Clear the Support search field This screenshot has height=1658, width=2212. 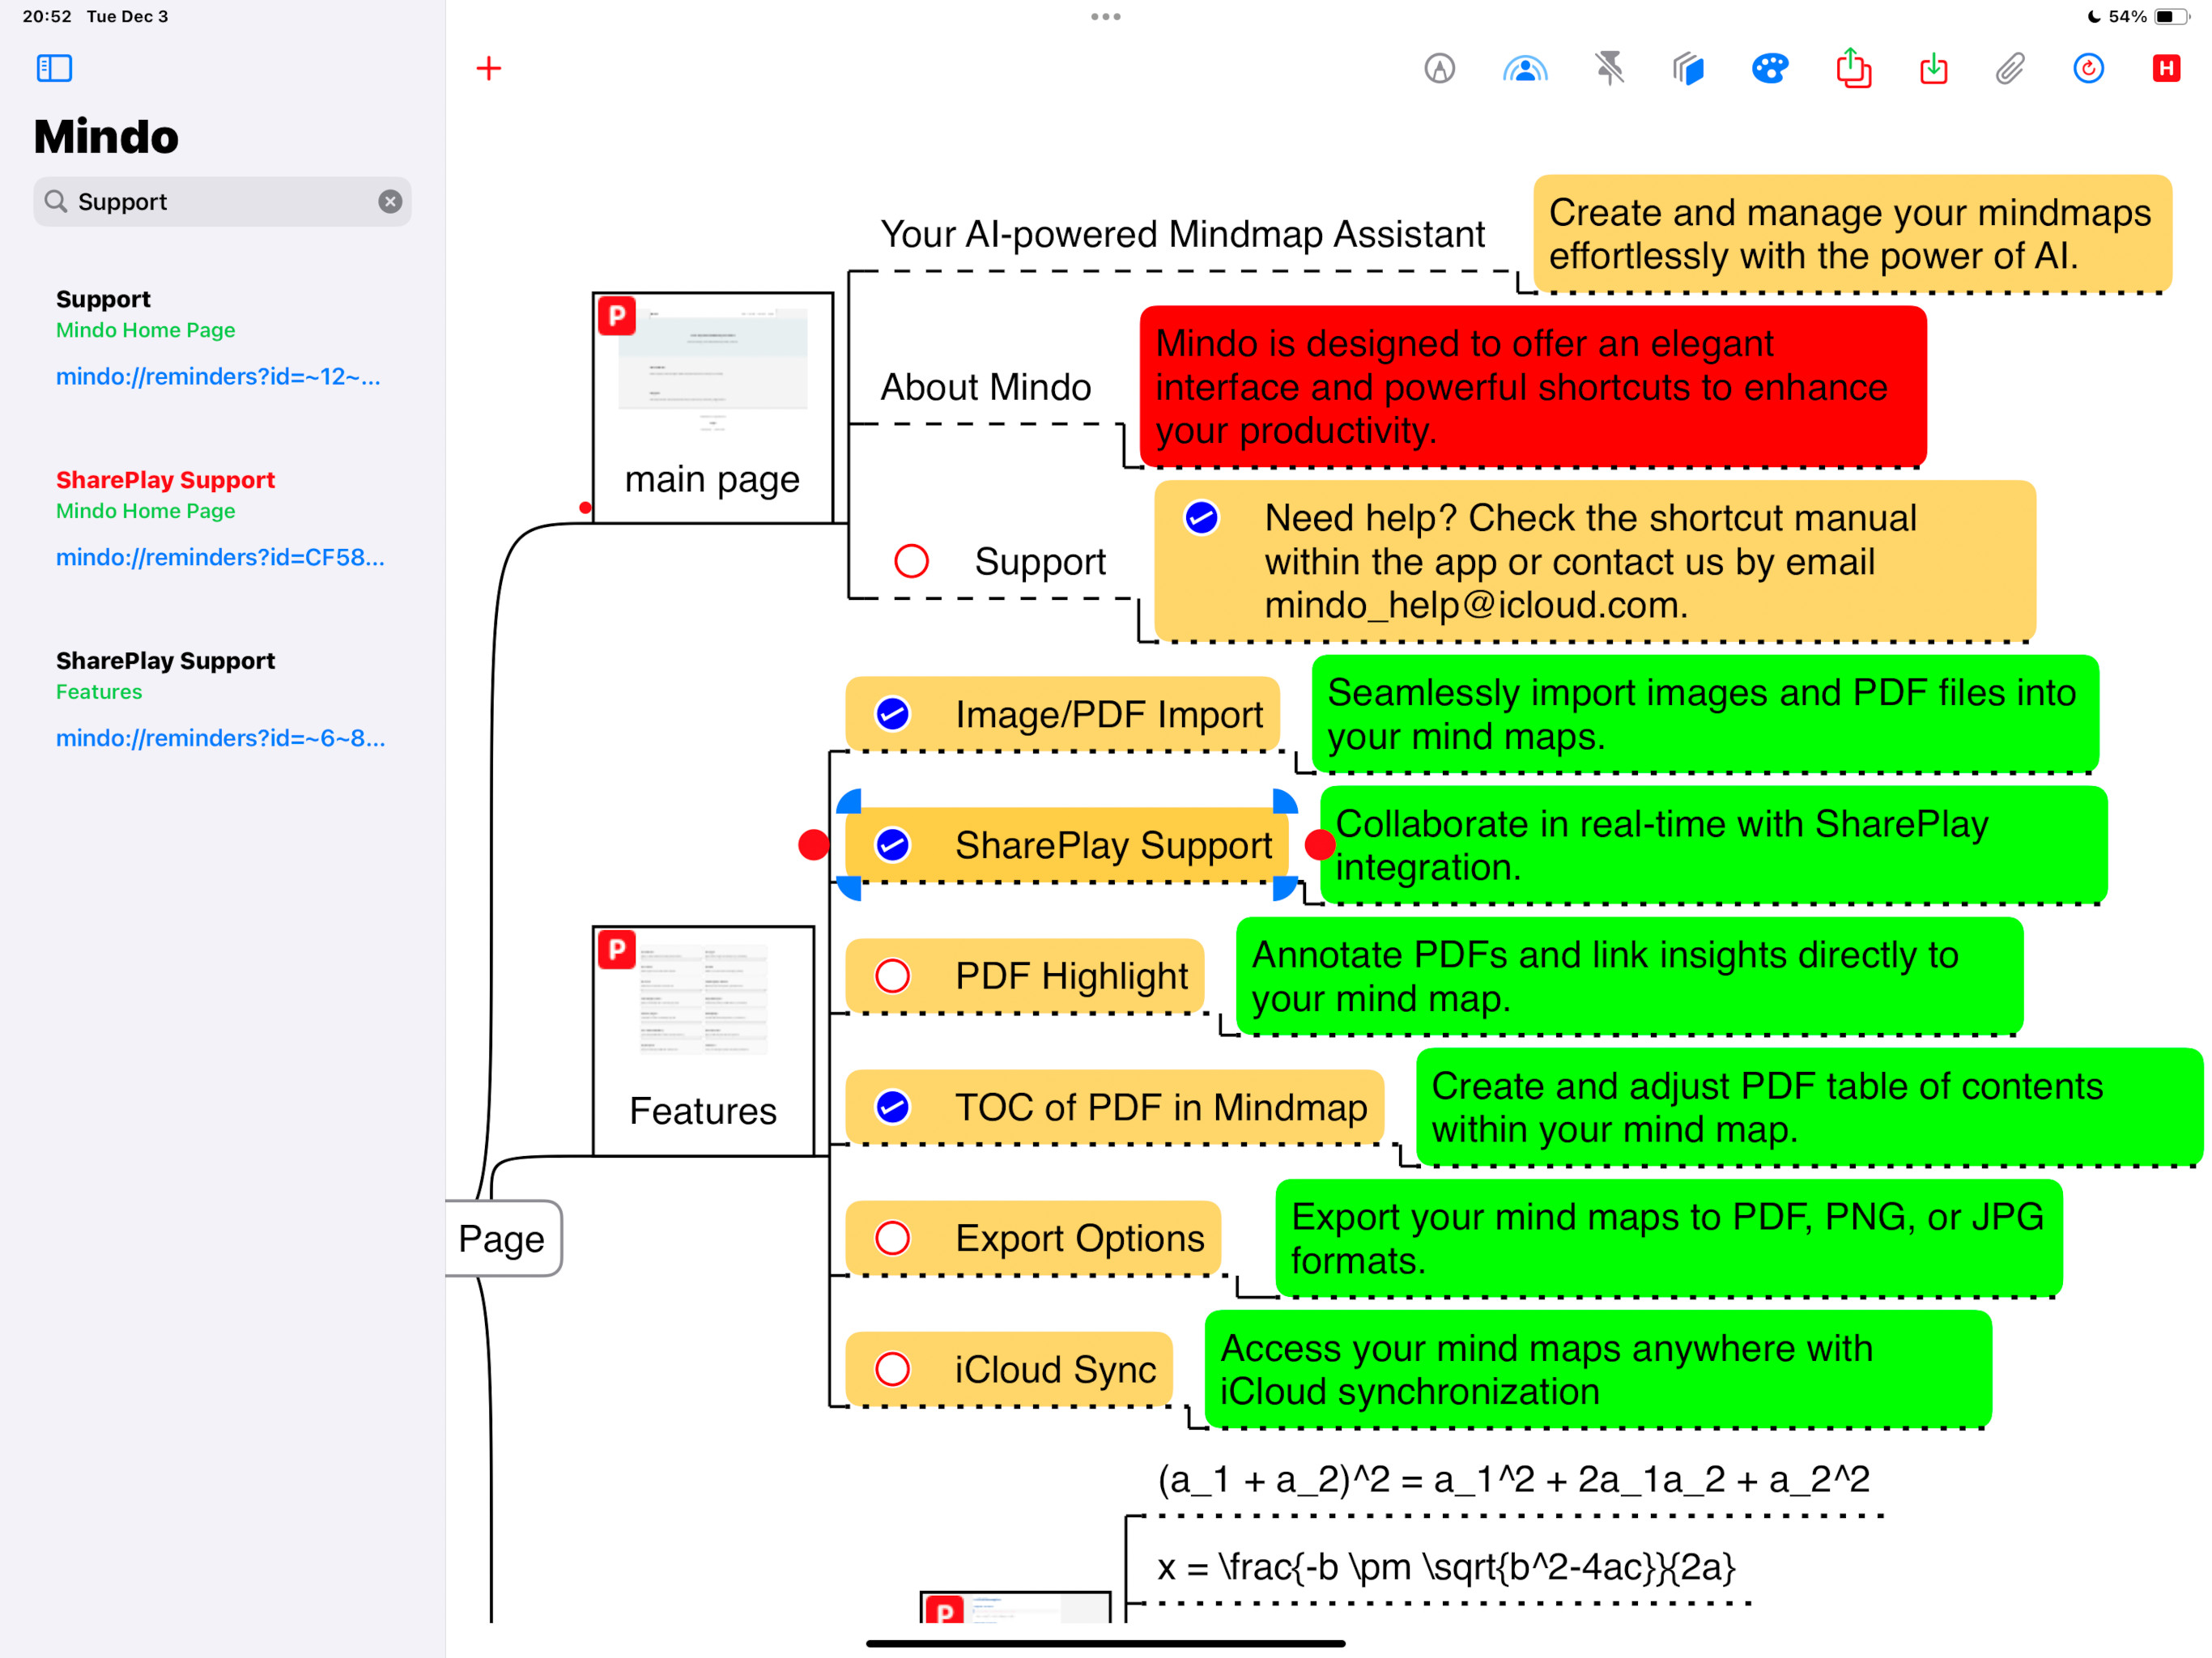coord(390,202)
